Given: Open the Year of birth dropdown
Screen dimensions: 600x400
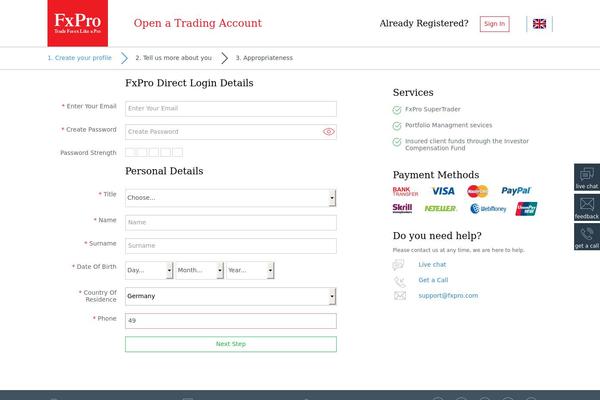Looking at the screenshot, I should coord(250,270).
